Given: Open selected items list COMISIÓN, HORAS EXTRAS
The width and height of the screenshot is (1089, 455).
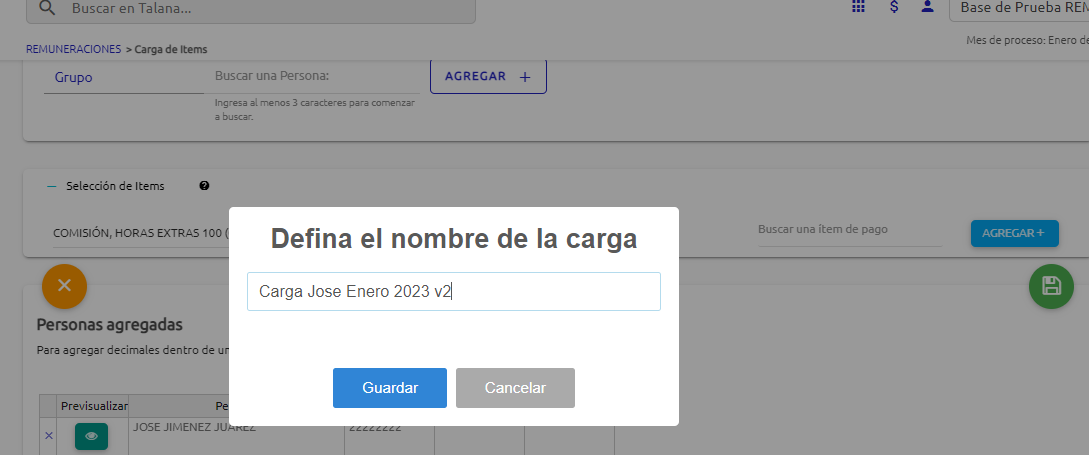Looking at the screenshot, I should click(140, 233).
